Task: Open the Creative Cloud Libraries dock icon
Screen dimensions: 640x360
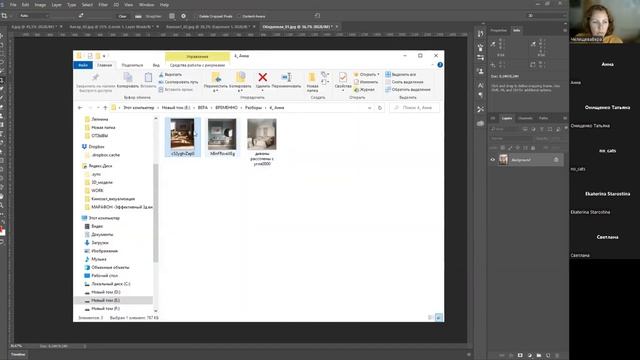Action: point(480,123)
